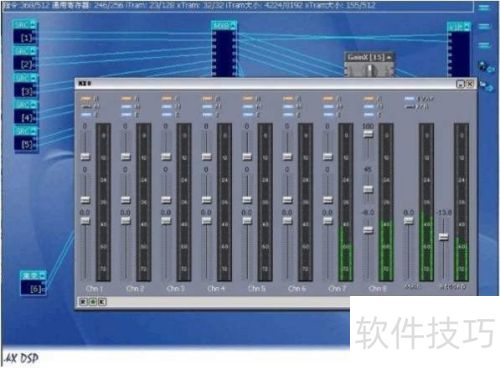Click the 'Chn 1' channel label
The width and height of the screenshot is (500, 370).
pyautogui.click(x=94, y=288)
